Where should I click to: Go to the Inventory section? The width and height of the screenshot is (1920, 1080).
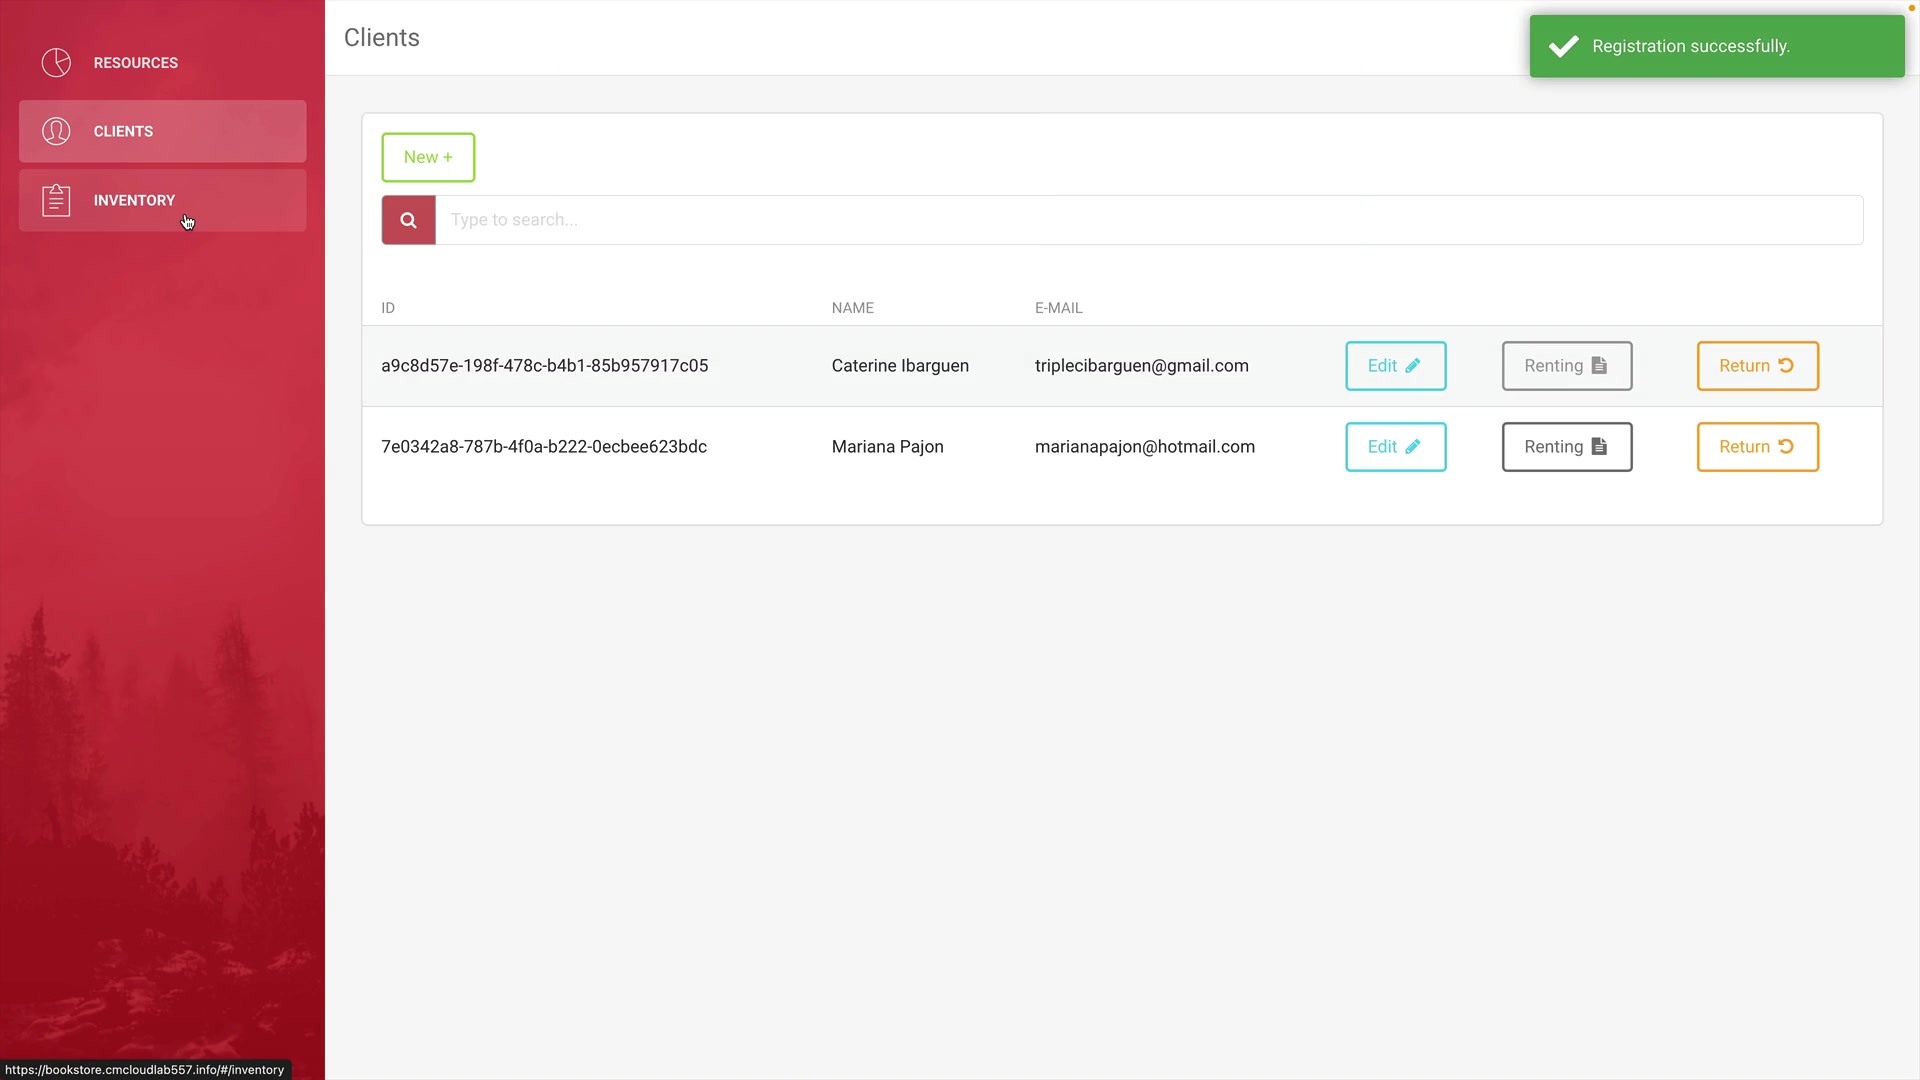pos(134,200)
